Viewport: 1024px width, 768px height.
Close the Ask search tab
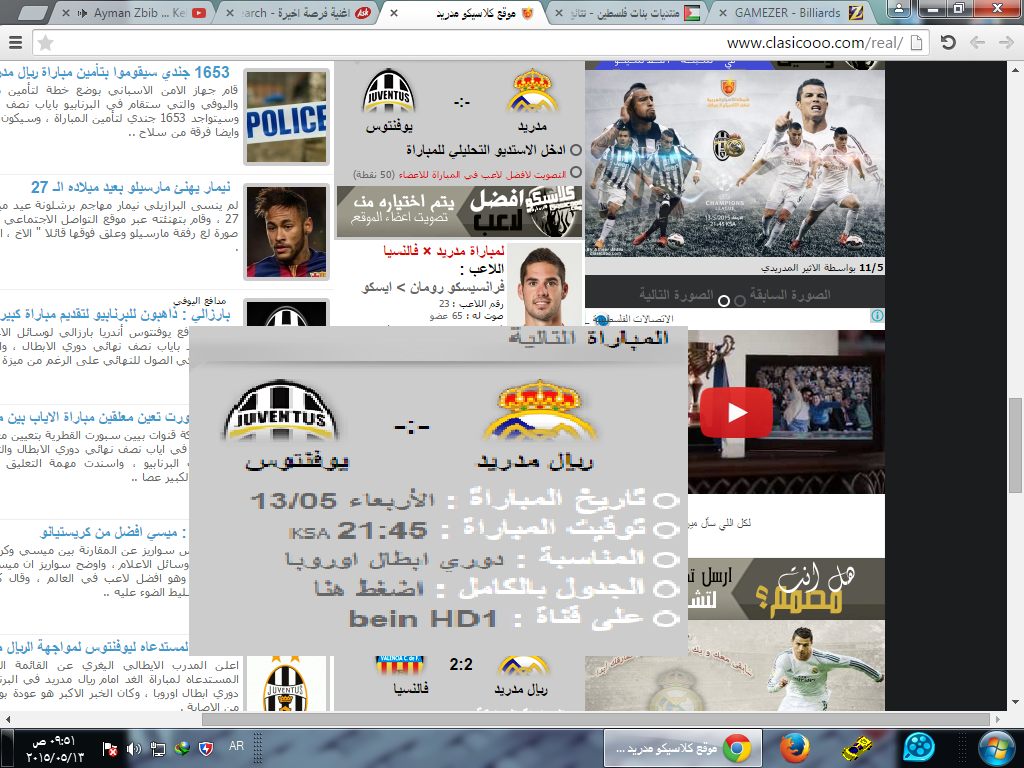coord(230,13)
